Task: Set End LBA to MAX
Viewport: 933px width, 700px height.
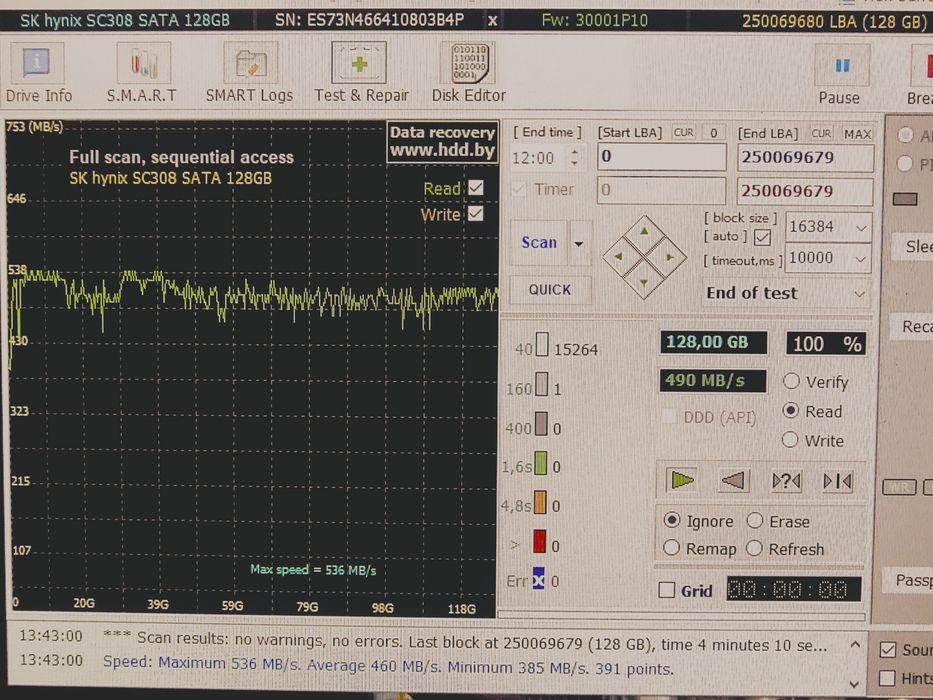Action: tap(857, 134)
